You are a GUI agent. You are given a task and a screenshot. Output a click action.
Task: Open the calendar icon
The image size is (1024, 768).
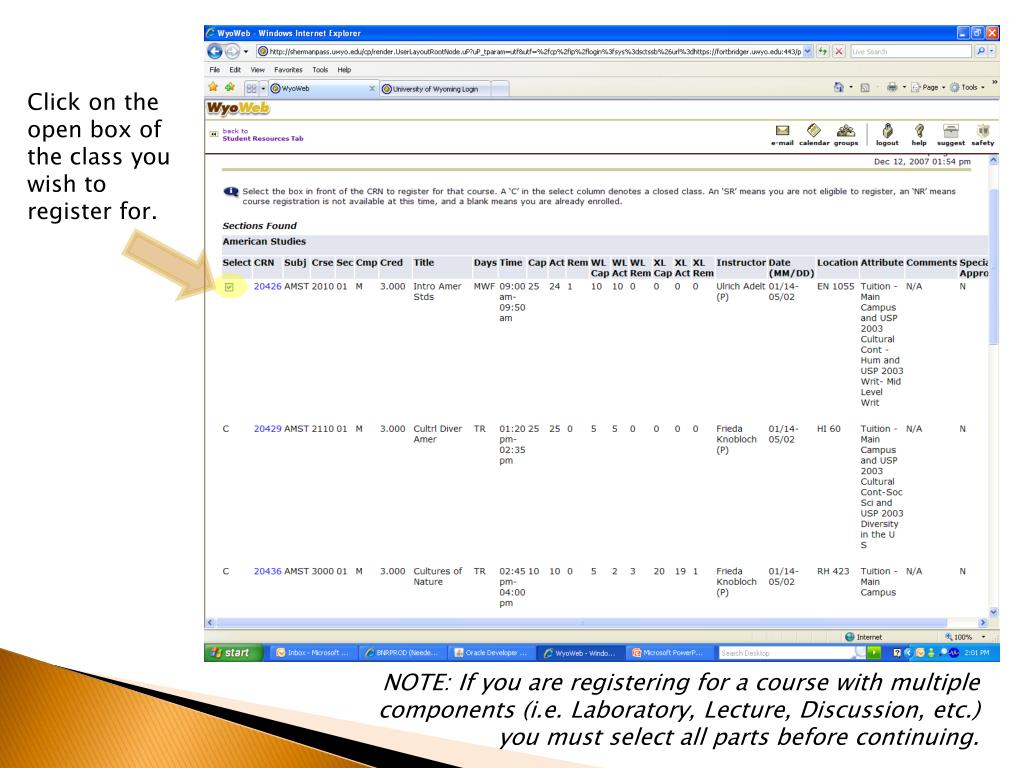pos(814,135)
